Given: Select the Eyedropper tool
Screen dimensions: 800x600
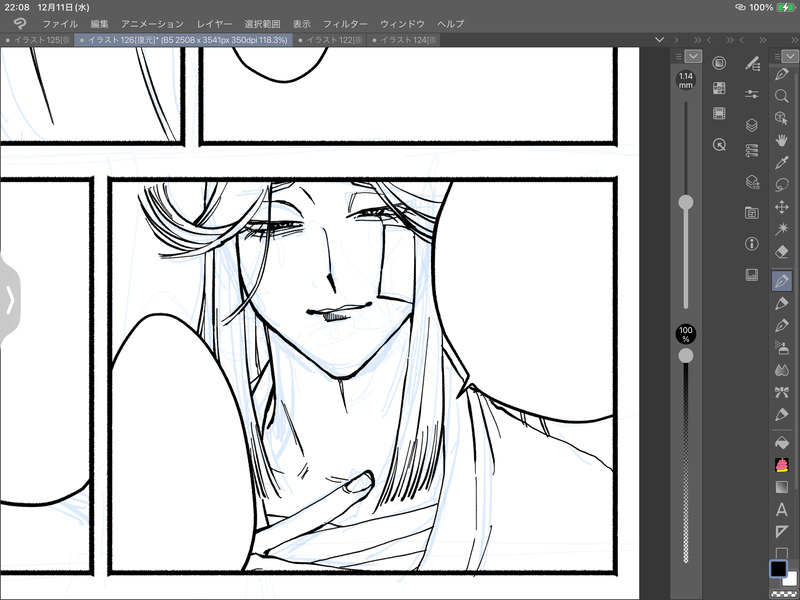Looking at the screenshot, I should click(782, 163).
